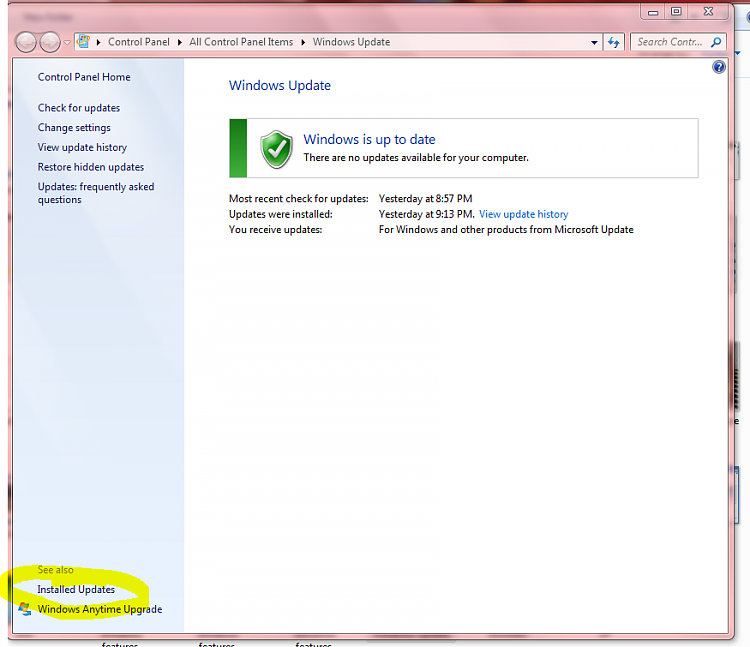Viewport: 750px width, 647px height.
Task: Close the Windows Update window
Action: click(x=708, y=12)
